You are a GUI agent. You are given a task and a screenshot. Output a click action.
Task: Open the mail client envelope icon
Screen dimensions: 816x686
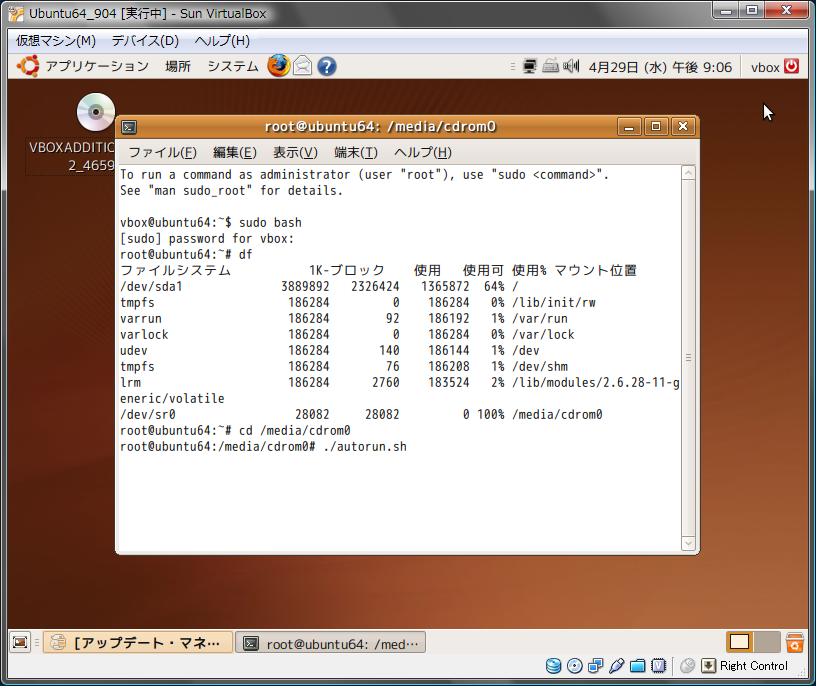[x=302, y=67]
